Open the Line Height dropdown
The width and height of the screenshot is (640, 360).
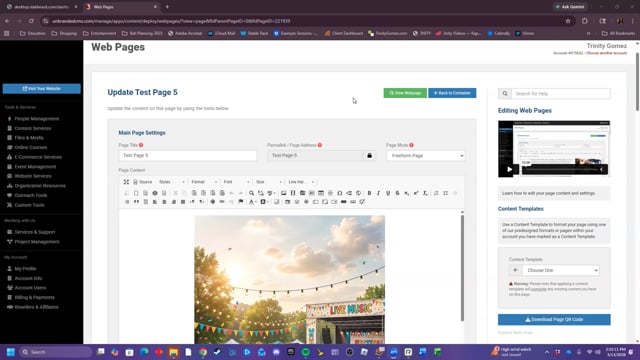click(x=301, y=182)
